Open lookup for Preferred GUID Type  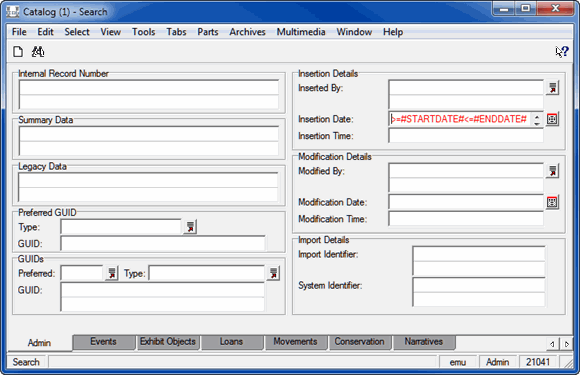pyautogui.click(x=190, y=227)
